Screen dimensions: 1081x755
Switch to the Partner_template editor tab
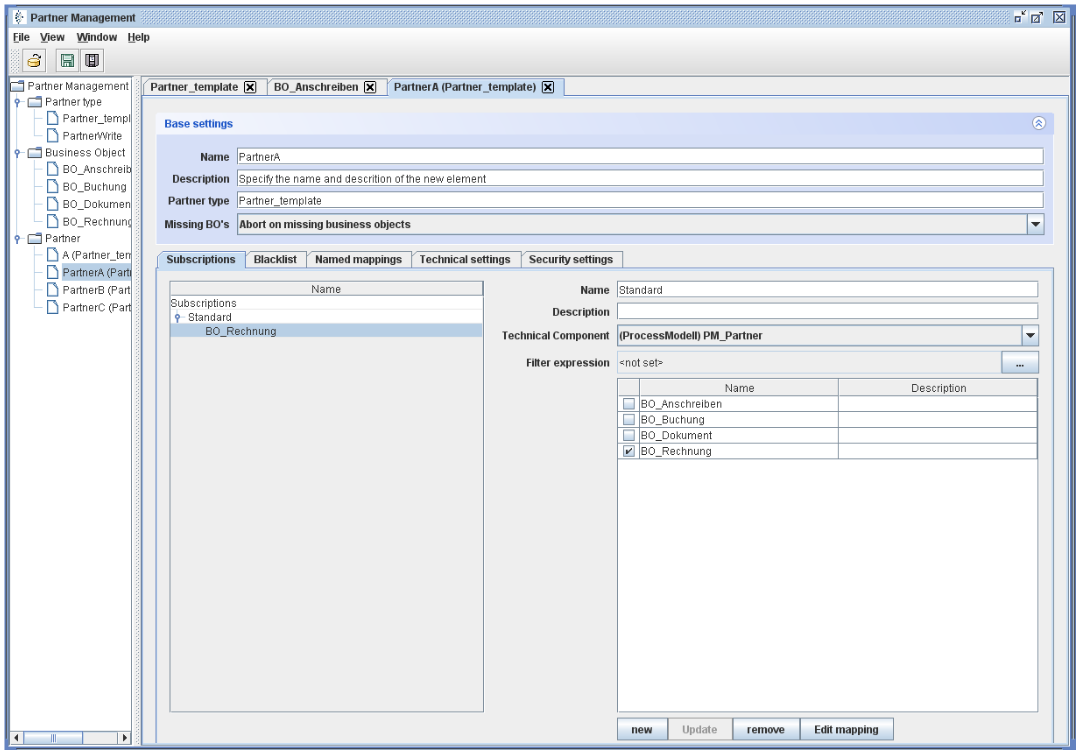click(x=194, y=87)
